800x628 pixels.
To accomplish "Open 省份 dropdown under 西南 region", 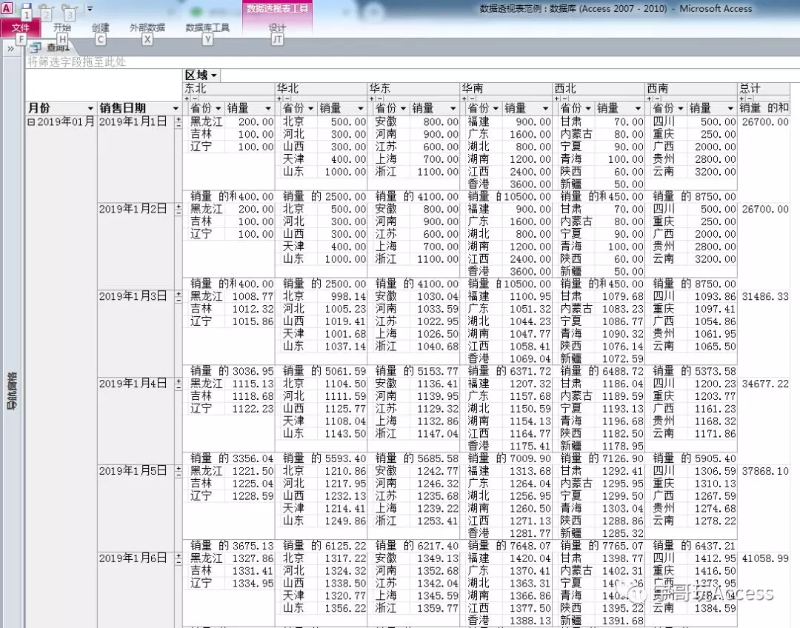I will (x=679, y=108).
